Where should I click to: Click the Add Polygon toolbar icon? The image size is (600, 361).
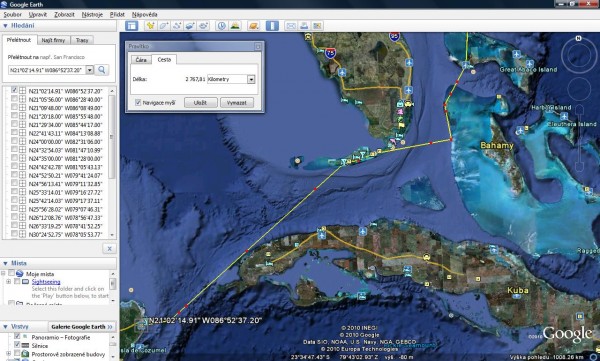coord(164,26)
